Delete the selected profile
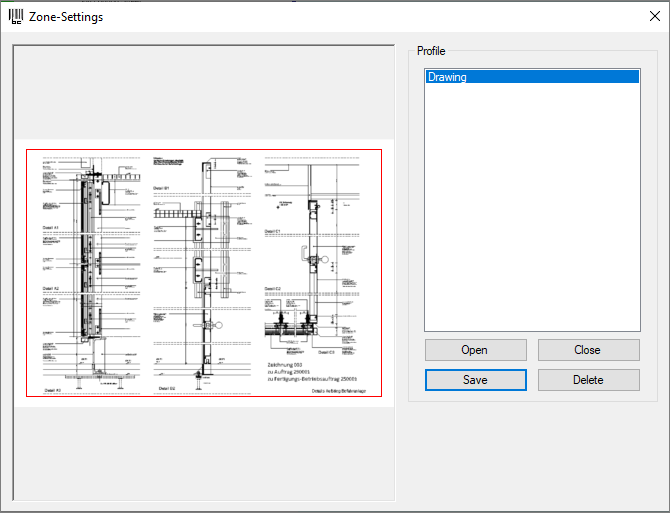The height and width of the screenshot is (513, 670). pos(588,380)
